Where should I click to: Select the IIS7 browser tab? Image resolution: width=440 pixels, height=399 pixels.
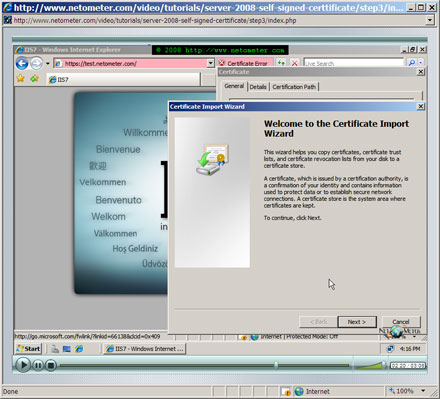click(123, 80)
